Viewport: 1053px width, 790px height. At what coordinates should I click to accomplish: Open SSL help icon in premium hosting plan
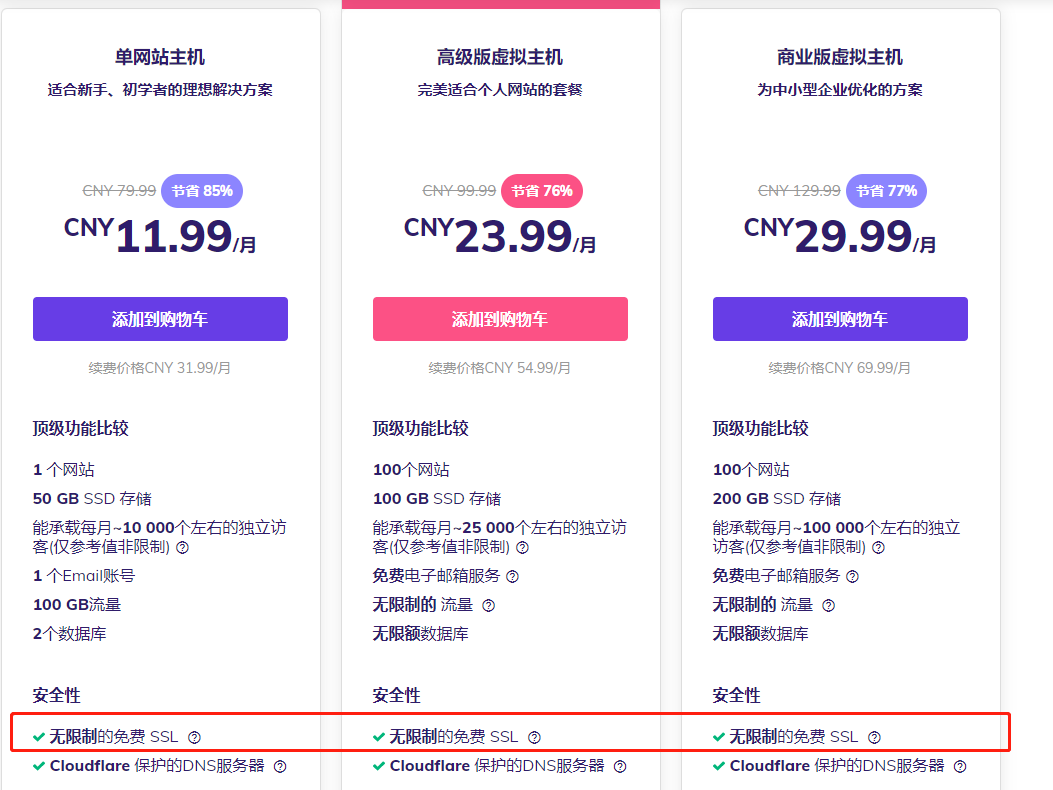[x=535, y=737]
